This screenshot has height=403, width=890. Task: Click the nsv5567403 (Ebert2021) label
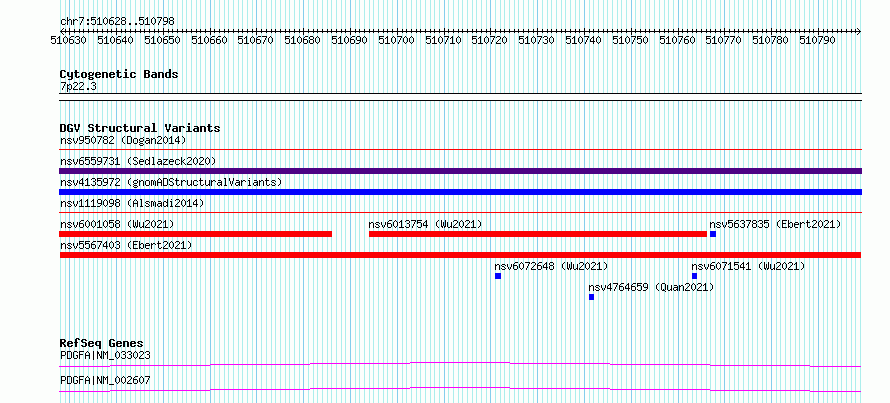click(126, 245)
